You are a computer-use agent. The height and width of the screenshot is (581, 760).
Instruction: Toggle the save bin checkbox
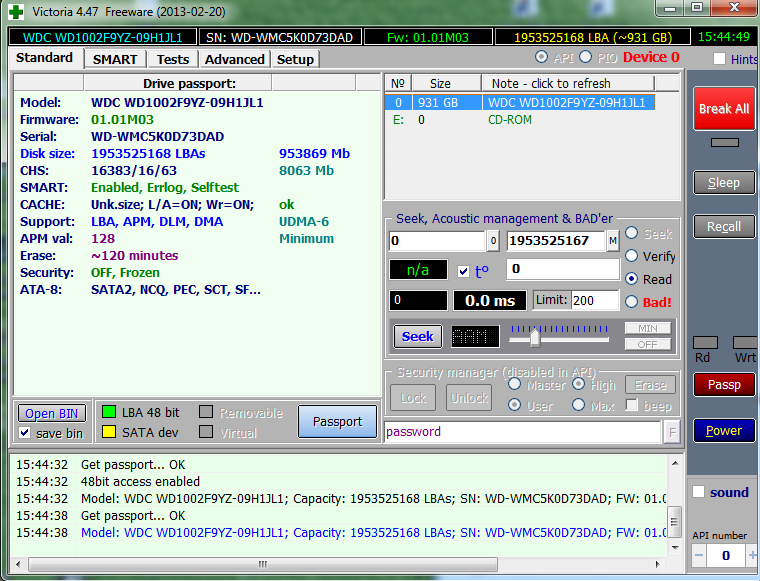[x=25, y=433]
